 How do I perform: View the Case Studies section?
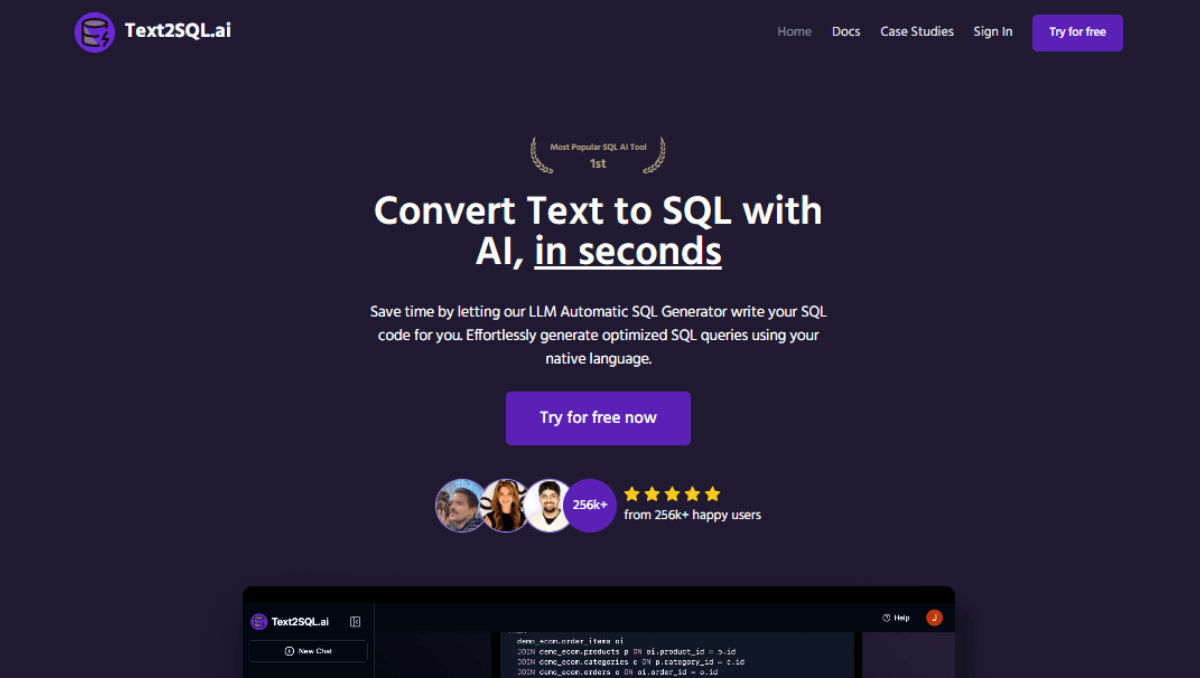pyautogui.click(x=917, y=31)
